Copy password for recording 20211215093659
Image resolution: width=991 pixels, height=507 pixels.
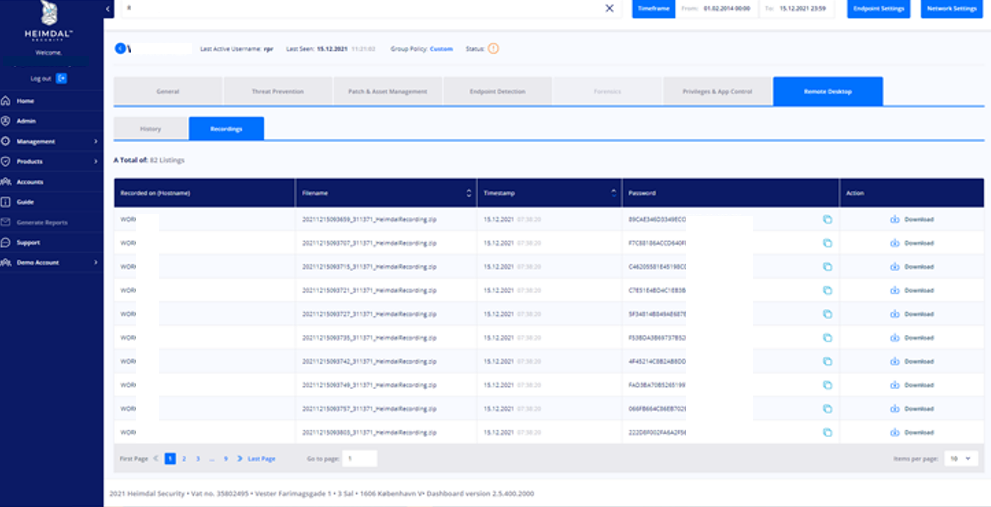pyautogui.click(x=827, y=219)
